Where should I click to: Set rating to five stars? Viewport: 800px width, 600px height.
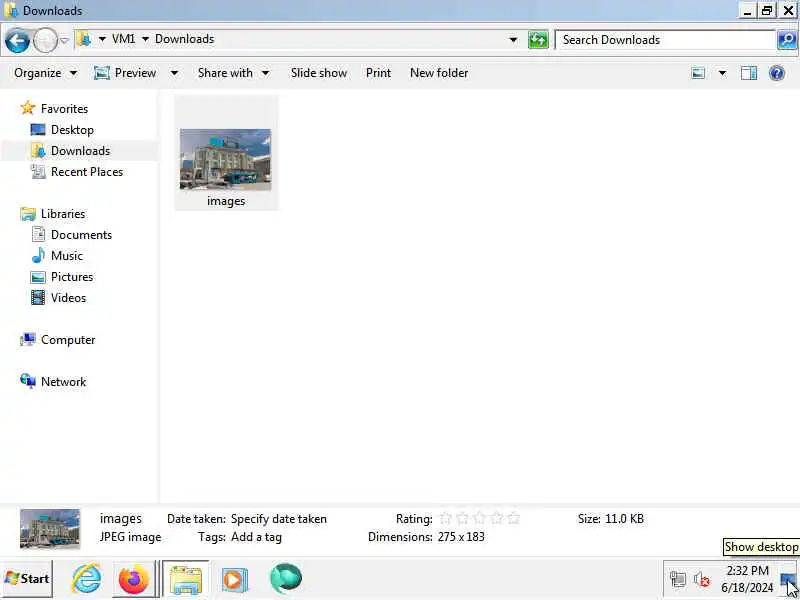click(x=514, y=519)
